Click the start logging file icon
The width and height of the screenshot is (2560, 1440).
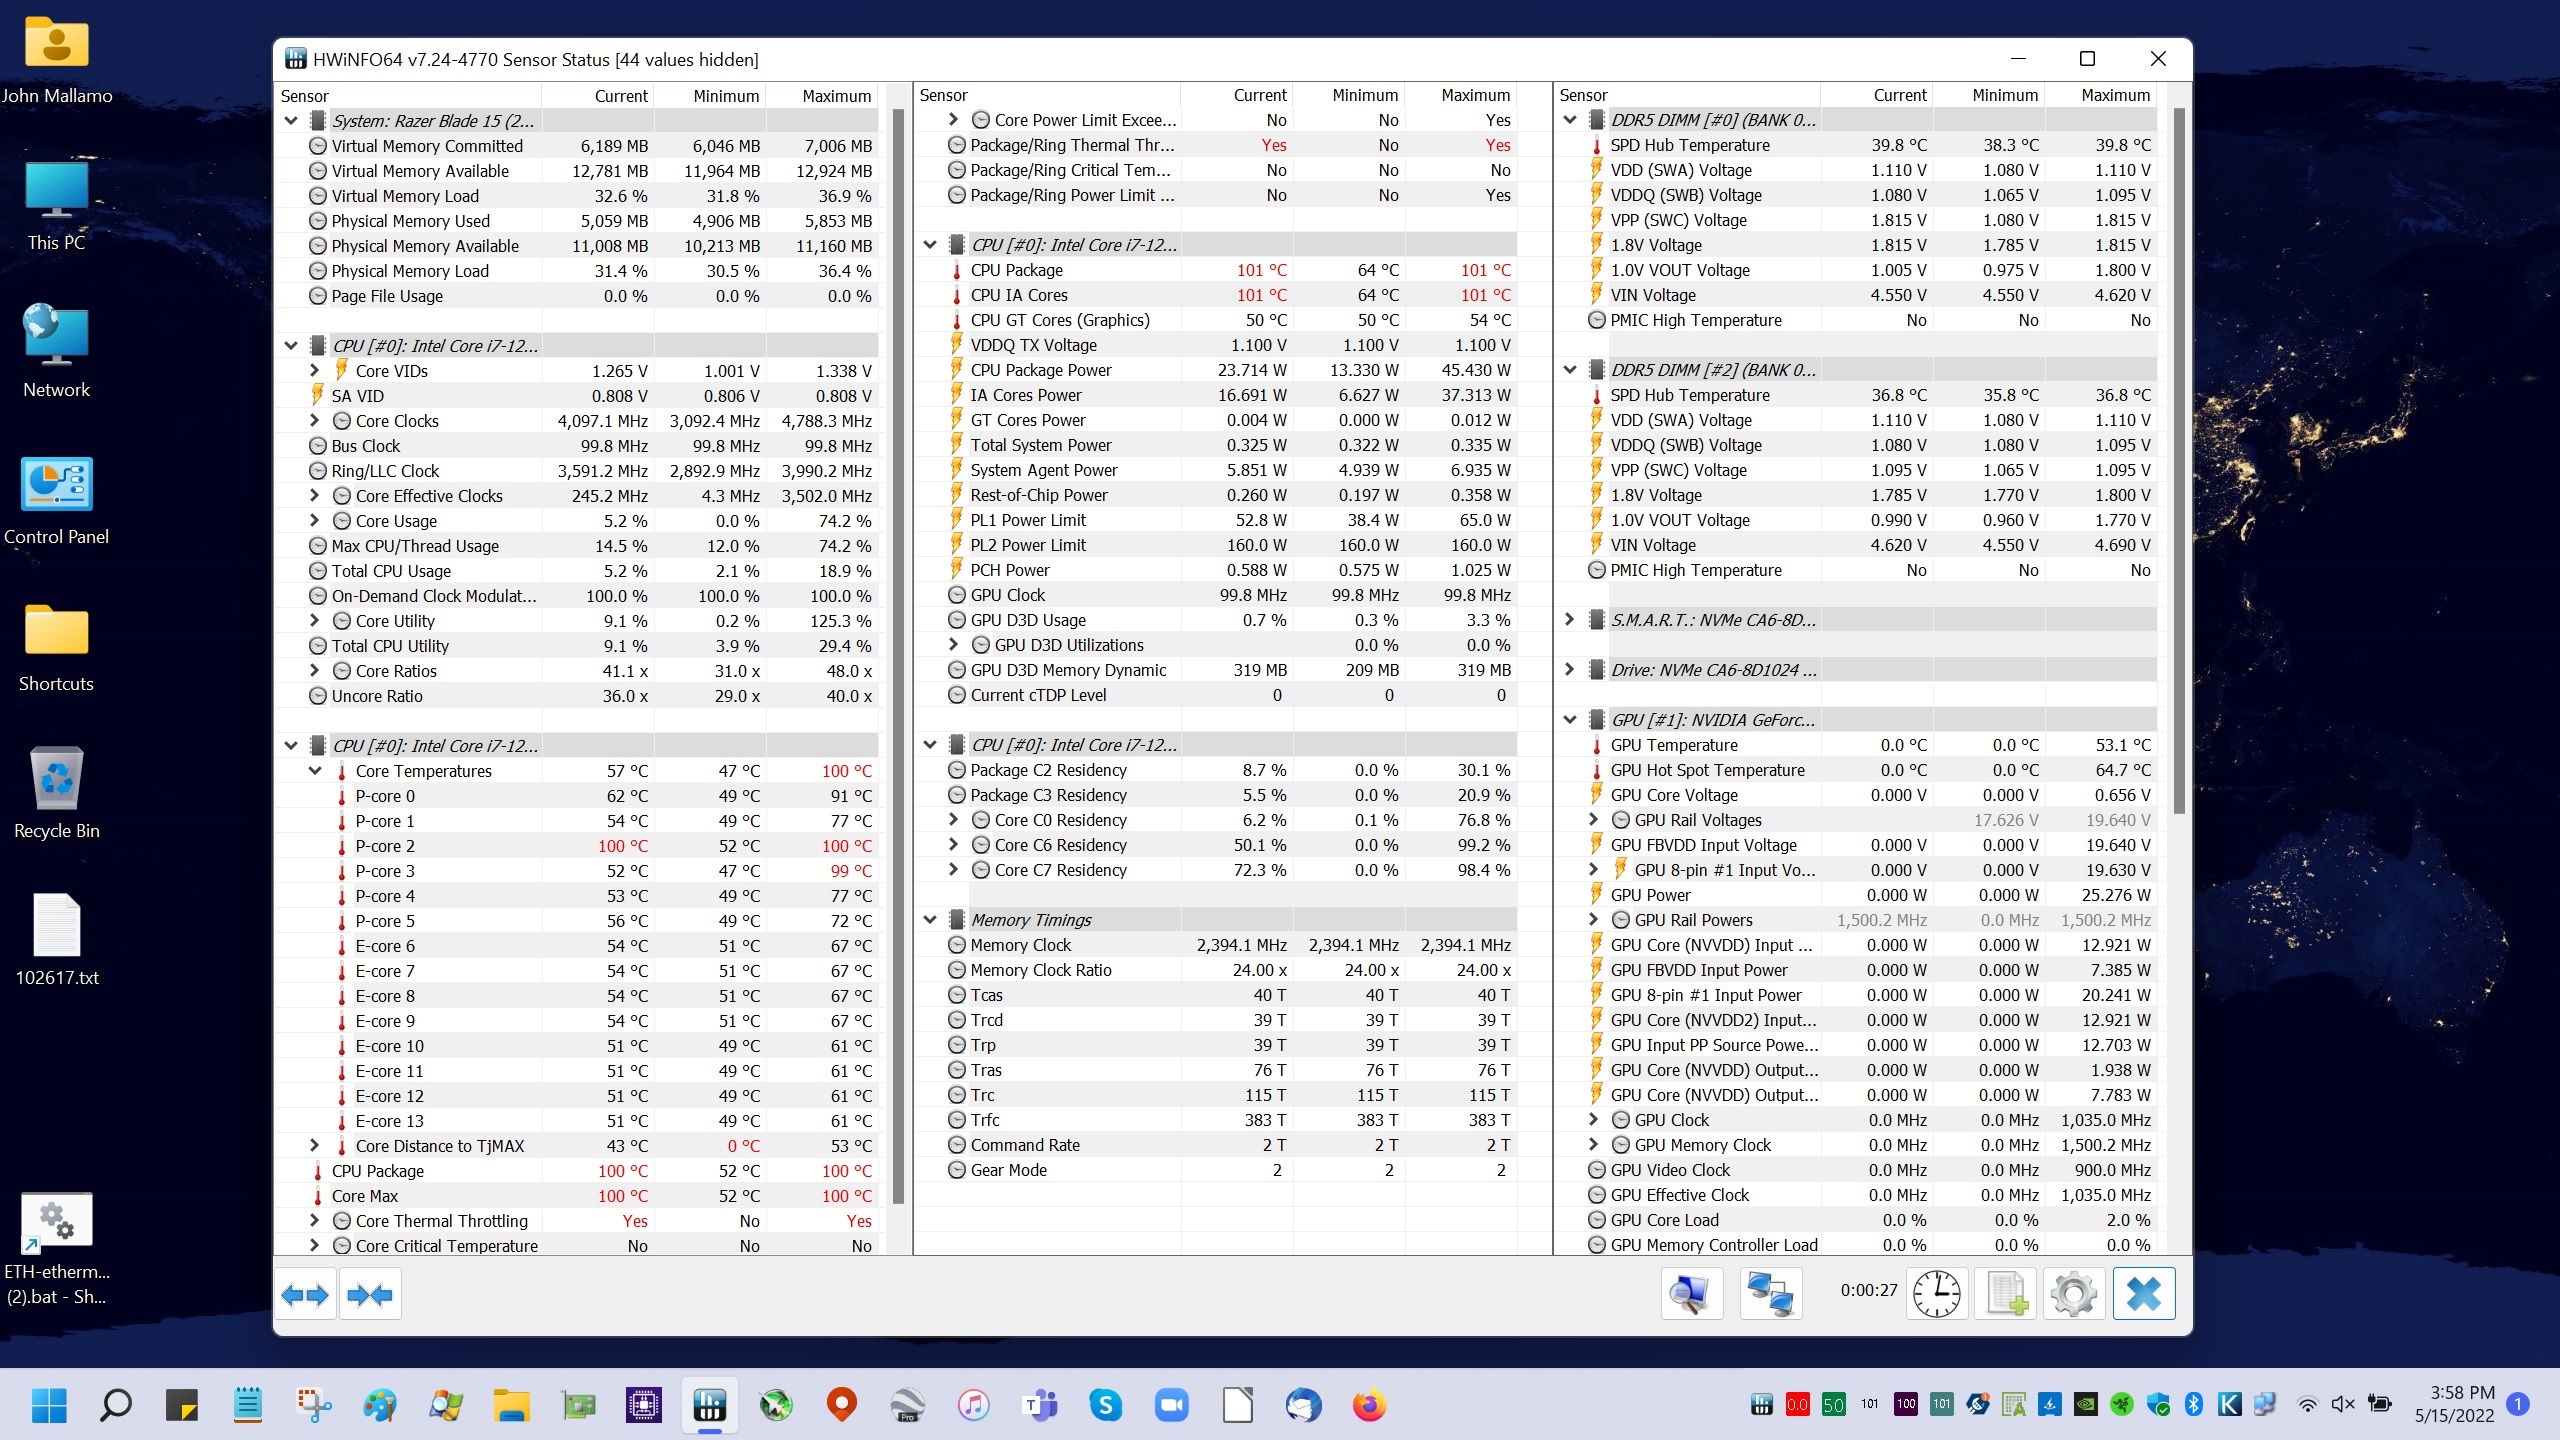click(x=2005, y=1293)
